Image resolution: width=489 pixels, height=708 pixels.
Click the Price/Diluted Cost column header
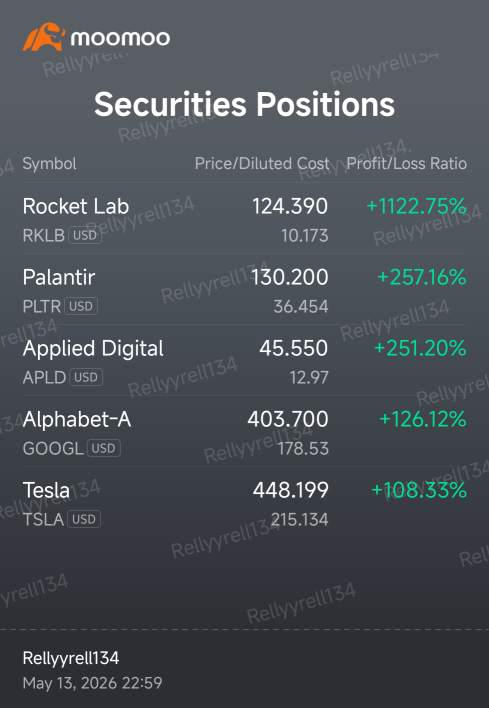[x=262, y=163]
